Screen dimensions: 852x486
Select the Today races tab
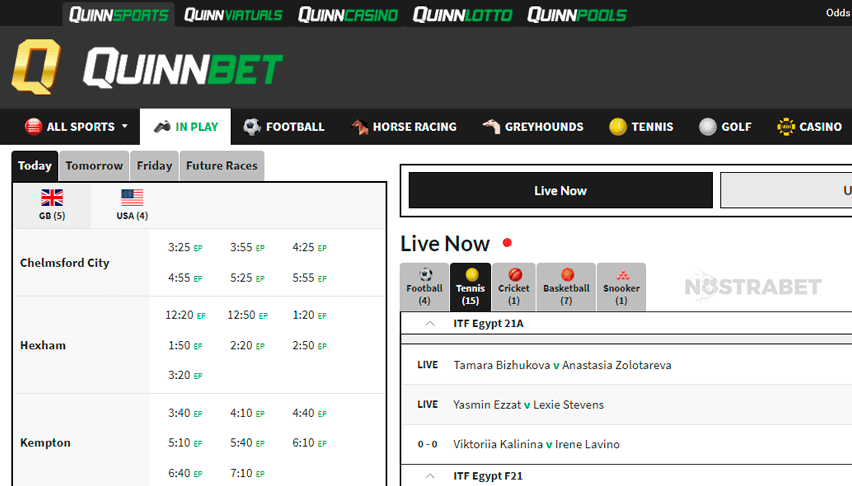(35, 166)
